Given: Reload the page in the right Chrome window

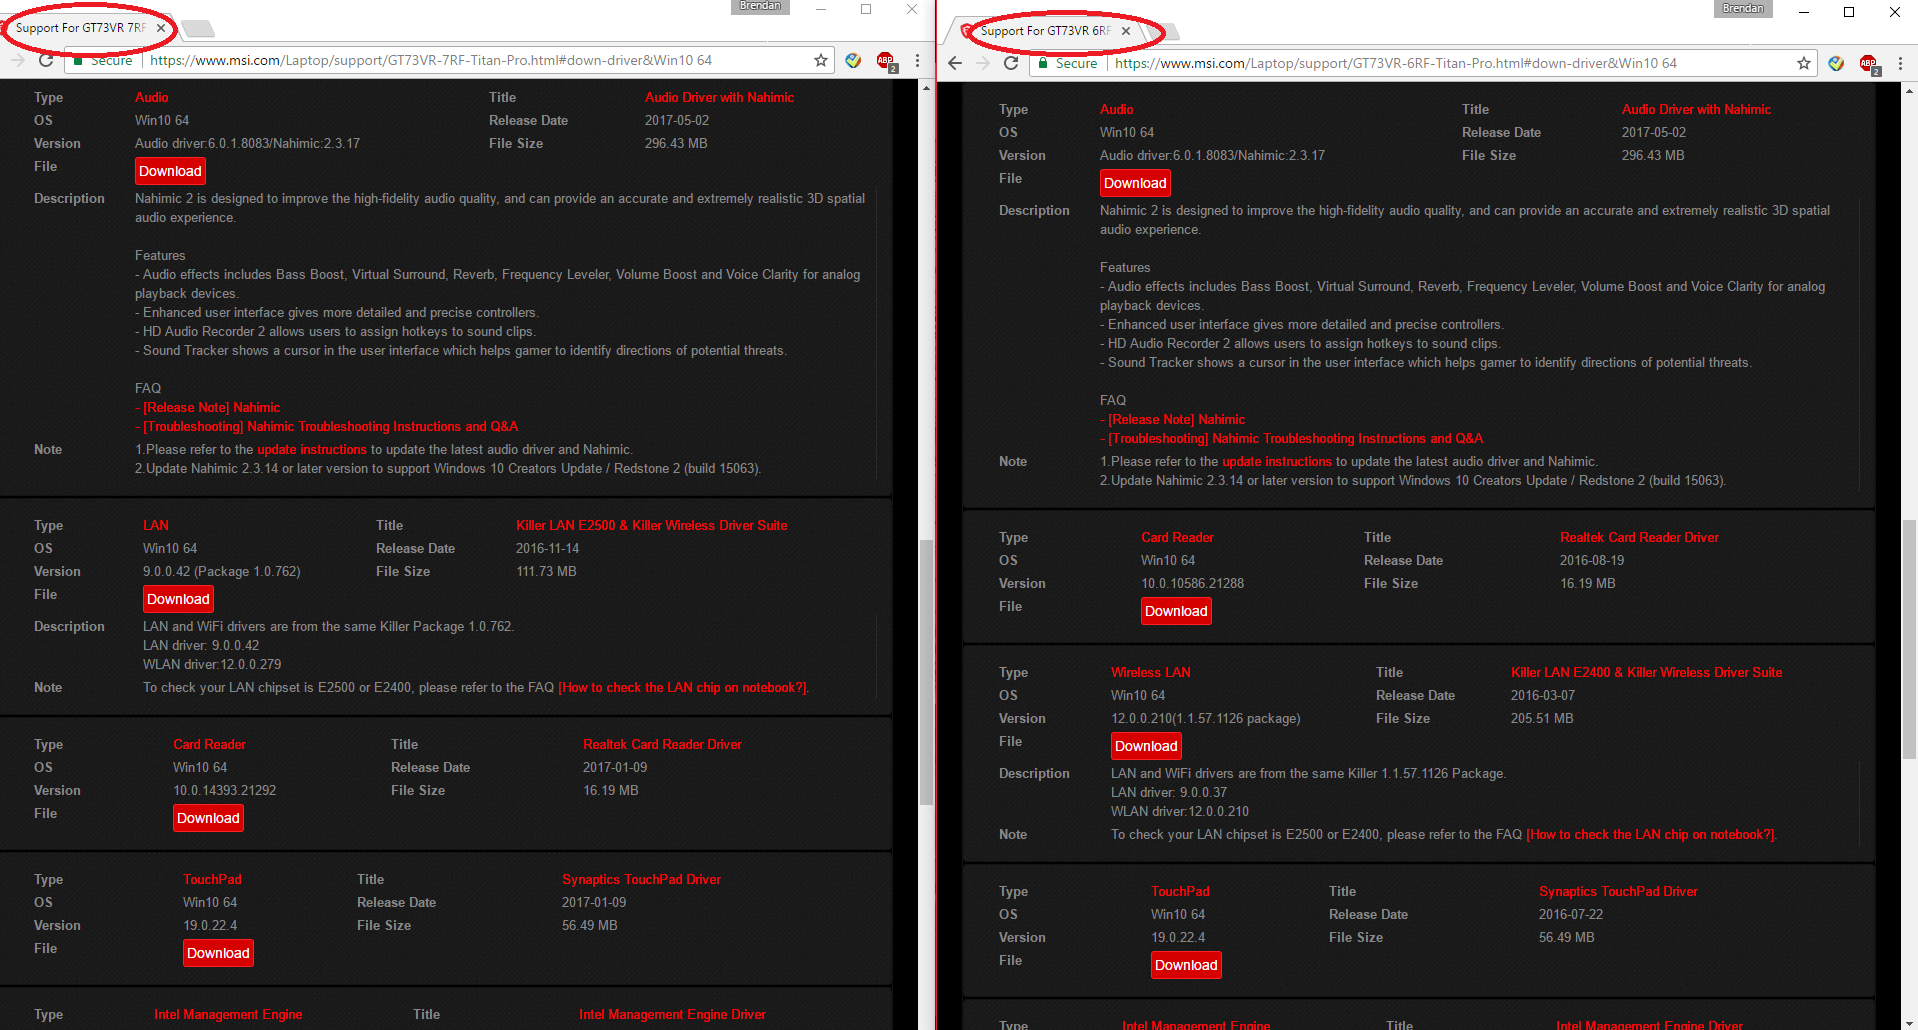Looking at the screenshot, I should click(1011, 63).
